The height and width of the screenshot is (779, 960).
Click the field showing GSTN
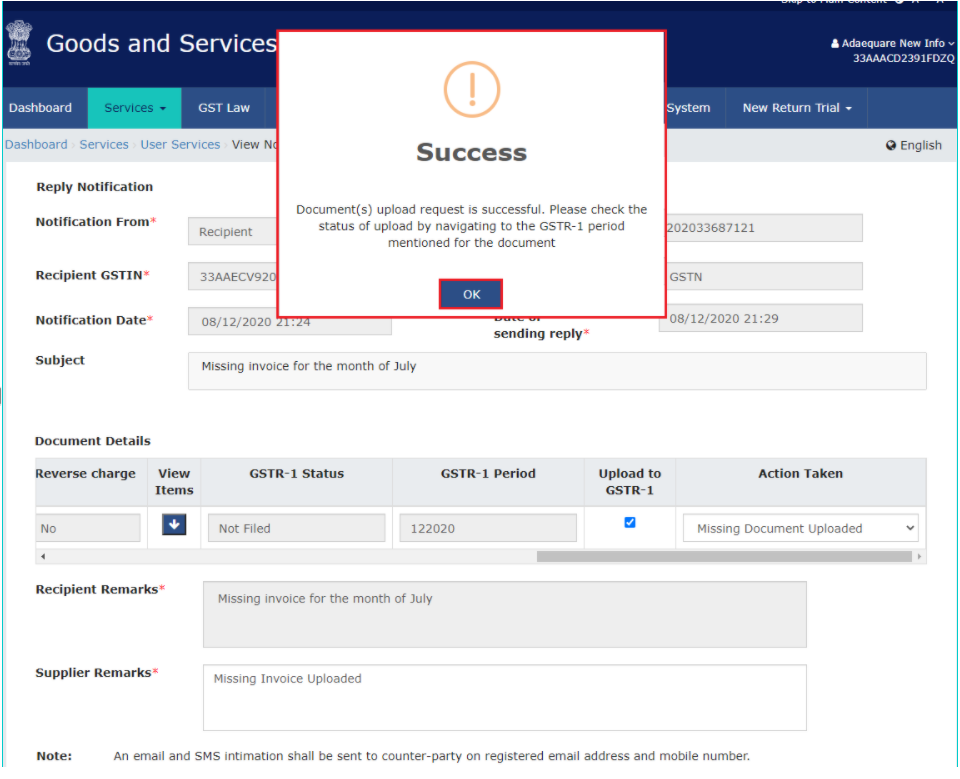click(x=764, y=276)
